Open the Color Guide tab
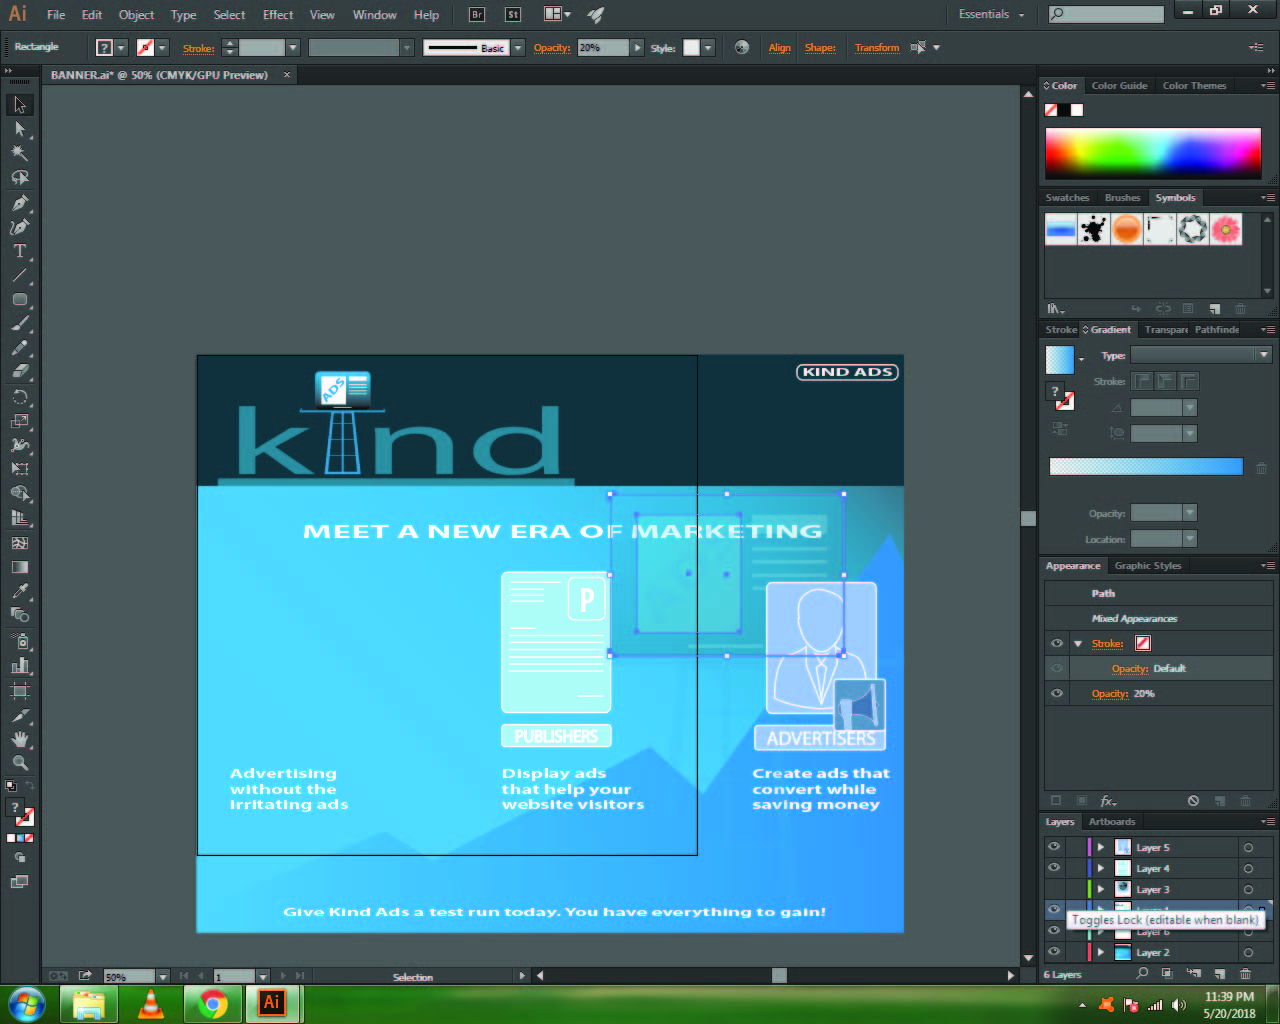Viewport: 1280px width, 1024px height. click(1119, 86)
